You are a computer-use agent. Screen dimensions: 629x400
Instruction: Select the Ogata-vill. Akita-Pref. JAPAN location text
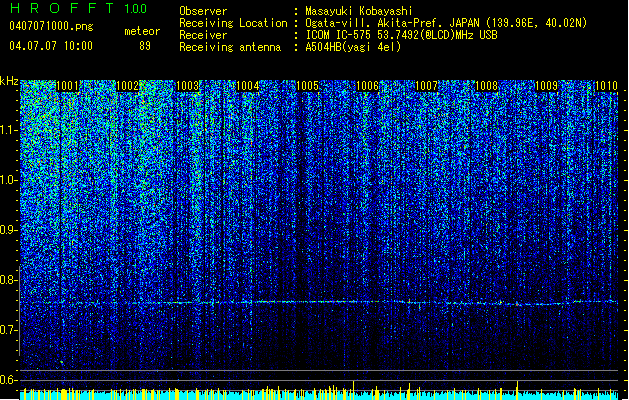tap(446, 23)
